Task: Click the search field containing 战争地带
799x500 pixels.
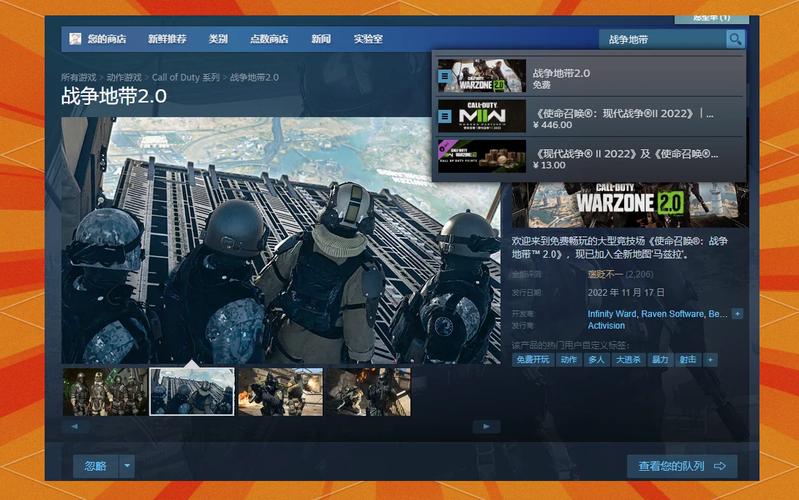Action: click(x=660, y=39)
